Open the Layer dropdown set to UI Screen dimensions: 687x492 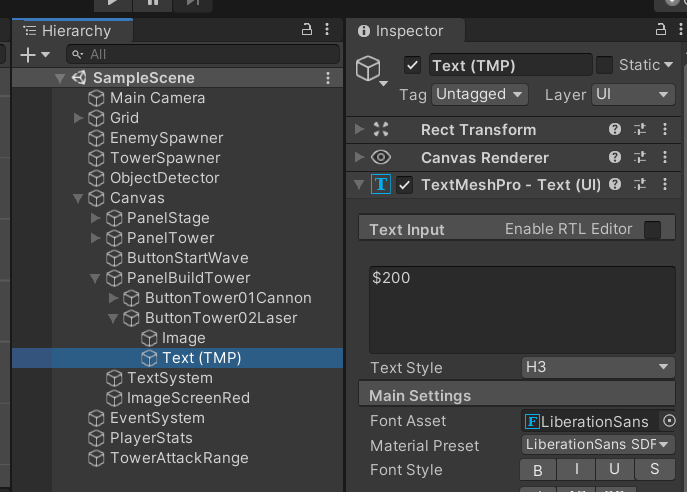click(x=633, y=95)
